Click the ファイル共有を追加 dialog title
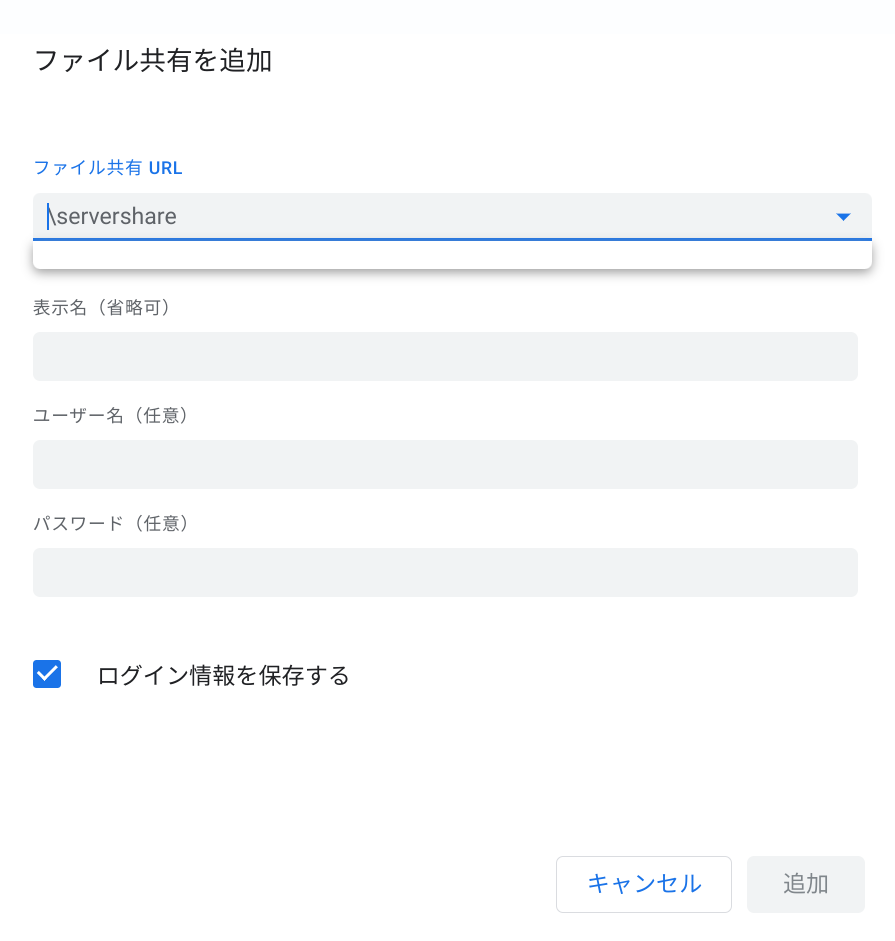895x941 pixels. (x=153, y=61)
